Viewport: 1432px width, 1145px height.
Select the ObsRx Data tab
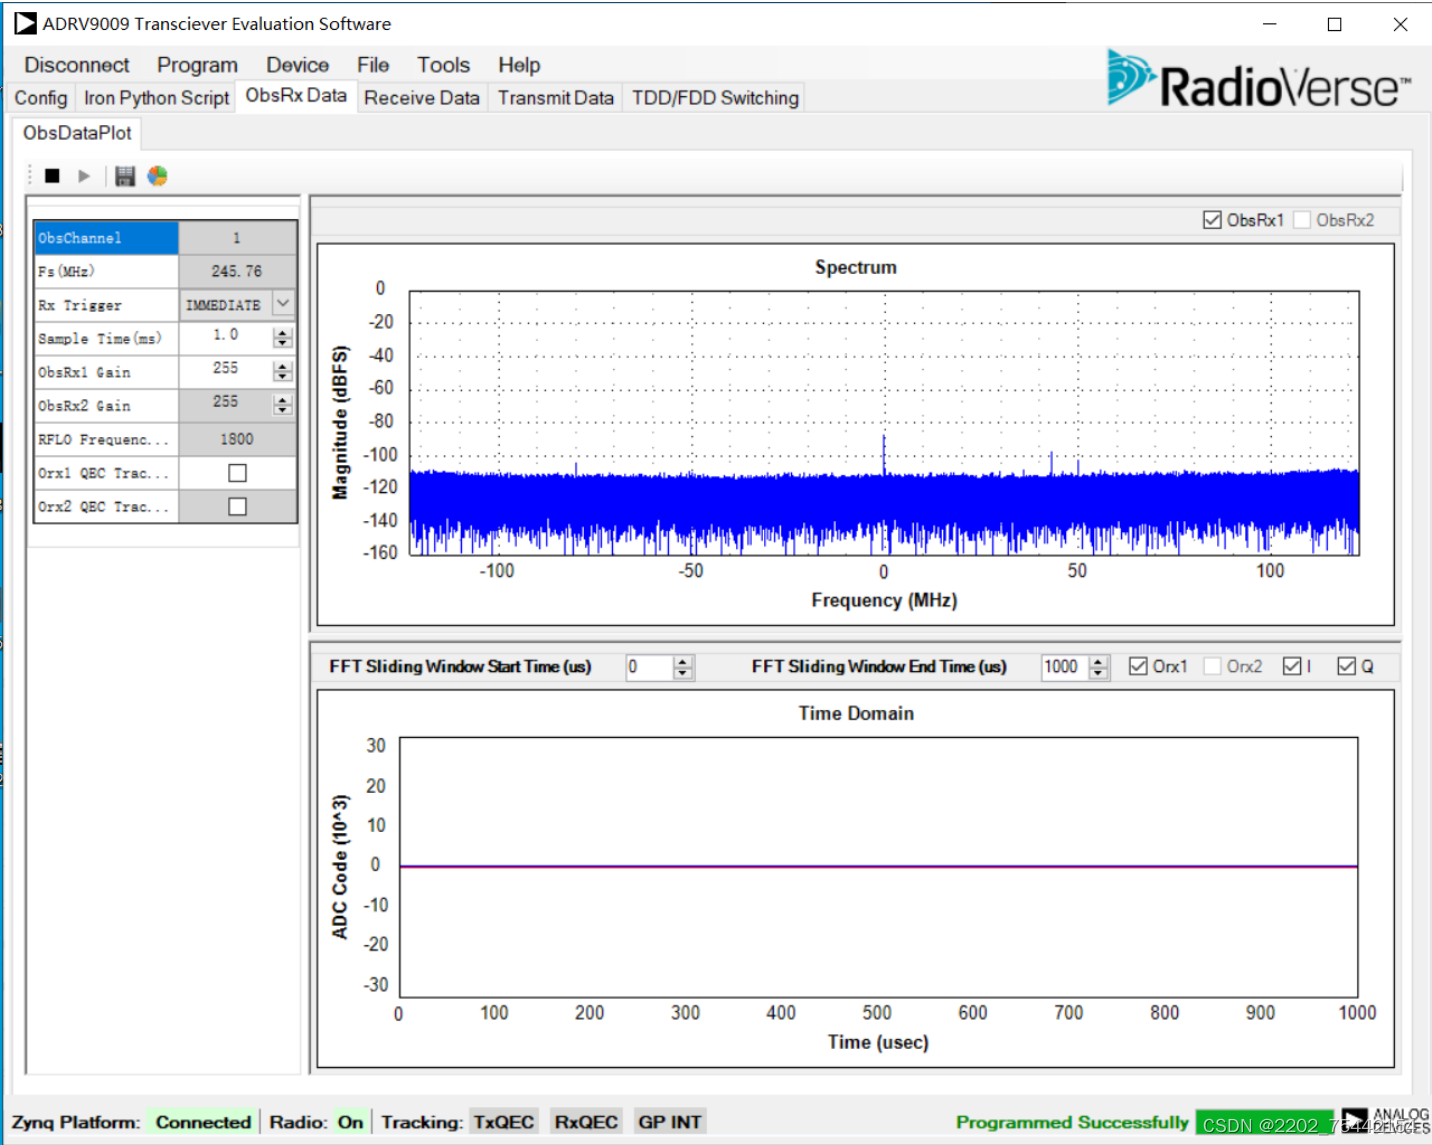296,96
